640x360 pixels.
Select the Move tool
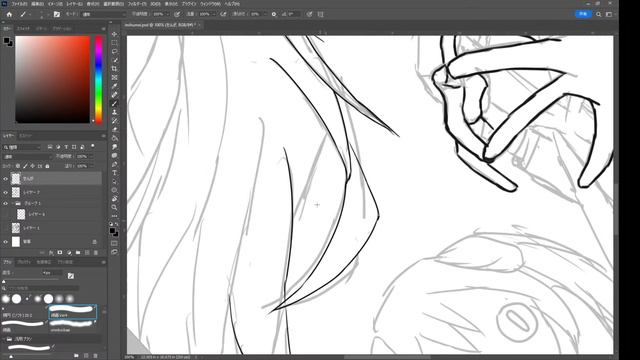114,34
